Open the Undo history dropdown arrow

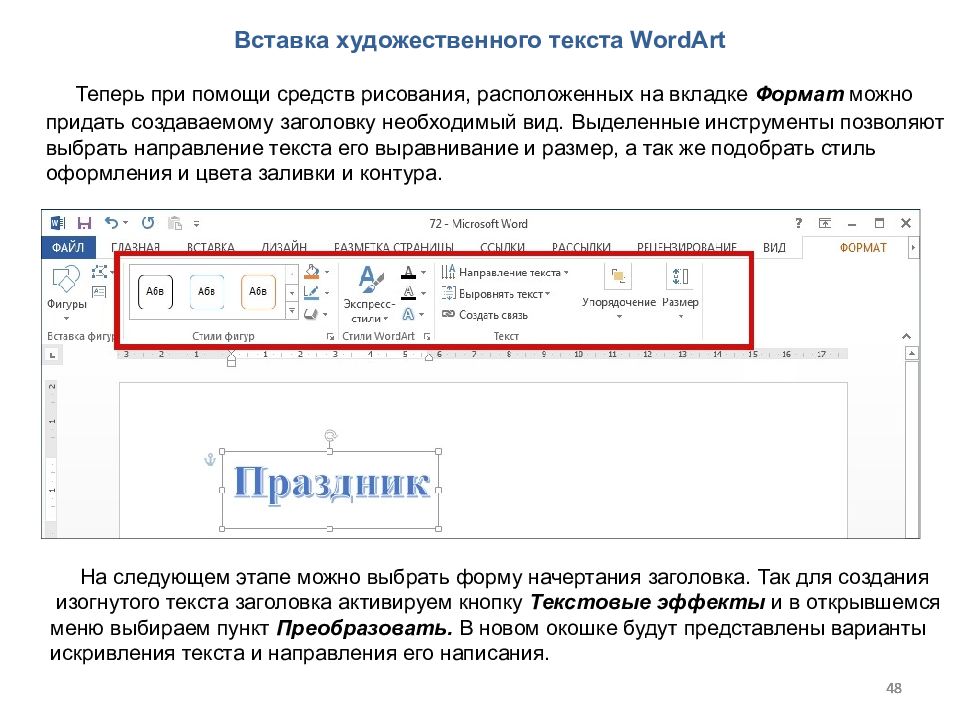click(126, 223)
